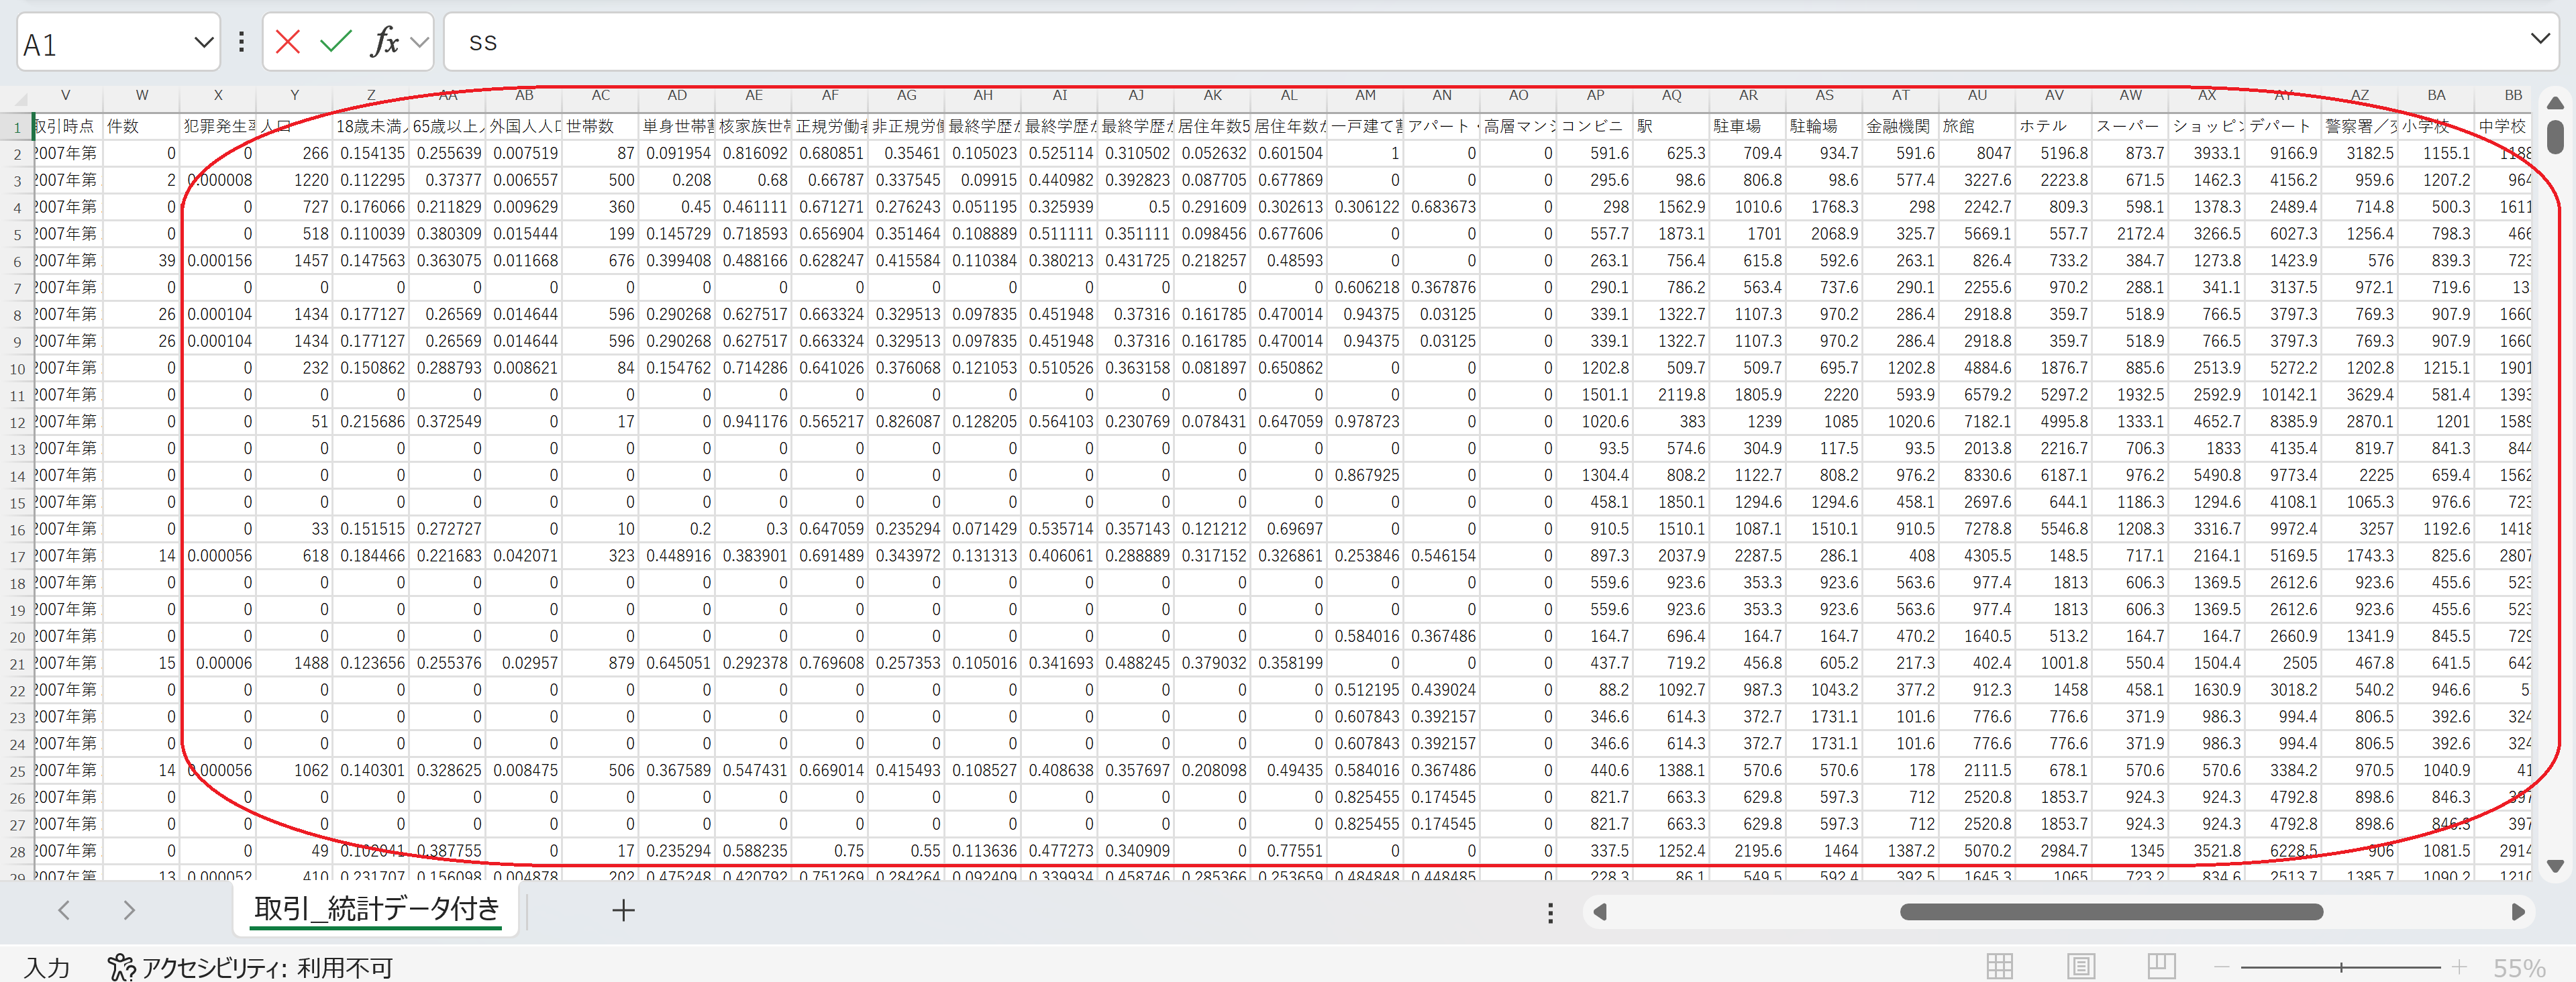Switch to Page Break Preview icon
The width and height of the screenshot is (2576, 982).
point(2161,966)
